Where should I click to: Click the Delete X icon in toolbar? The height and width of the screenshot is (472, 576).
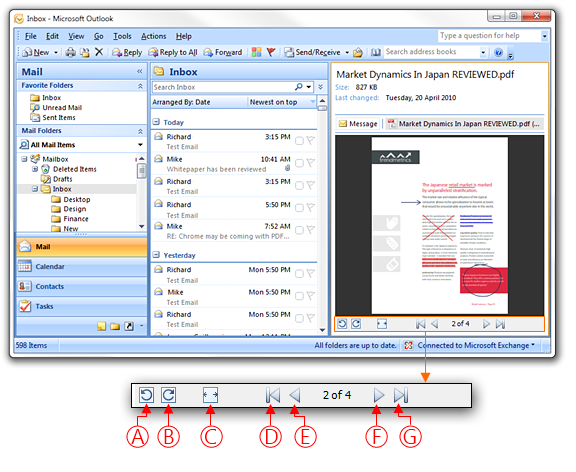[99, 52]
